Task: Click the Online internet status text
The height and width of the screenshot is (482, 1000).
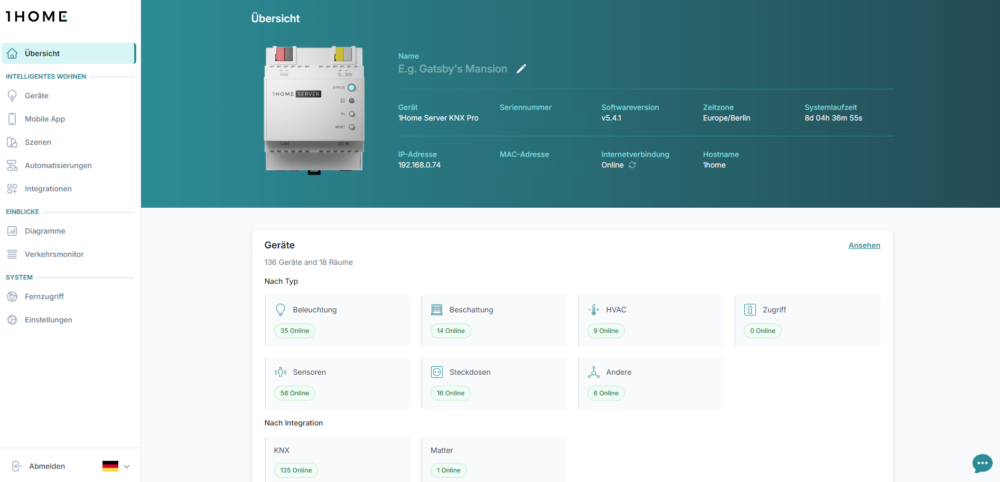Action: tap(612, 165)
